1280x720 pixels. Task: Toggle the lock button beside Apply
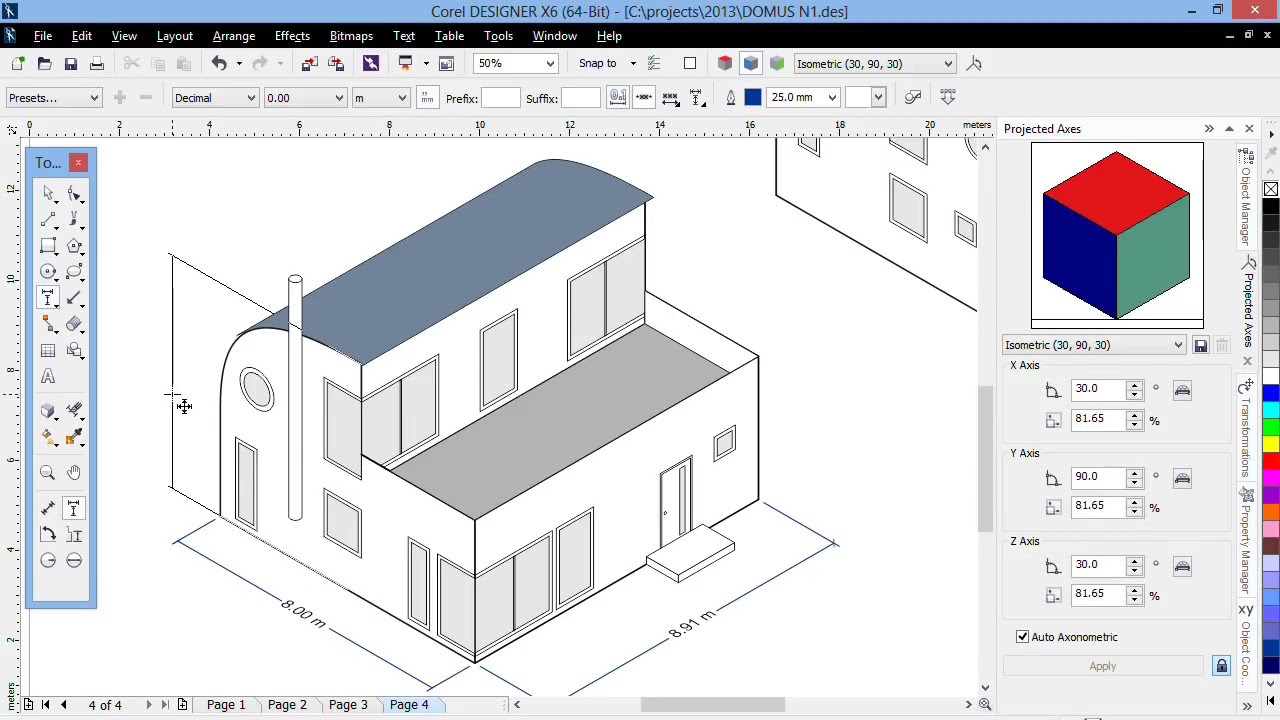(x=1221, y=666)
